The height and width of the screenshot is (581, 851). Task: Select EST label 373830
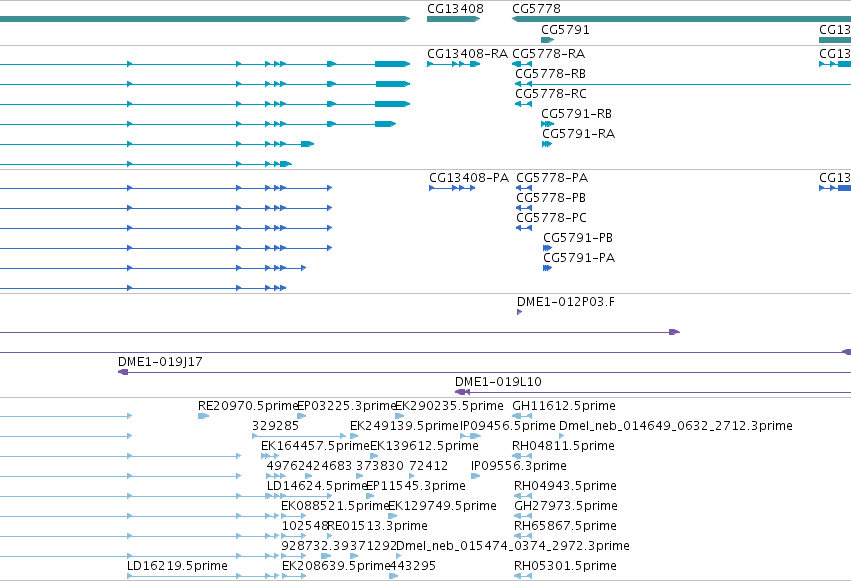380,466
